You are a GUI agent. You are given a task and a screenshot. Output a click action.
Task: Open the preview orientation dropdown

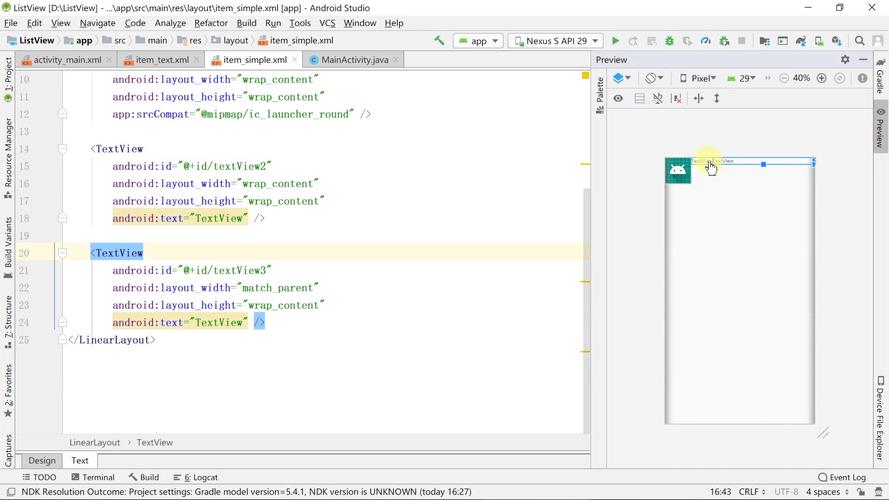(x=654, y=78)
